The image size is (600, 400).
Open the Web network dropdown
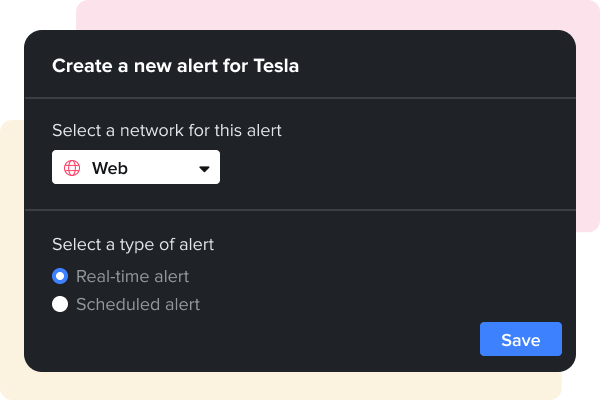(136, 168)
